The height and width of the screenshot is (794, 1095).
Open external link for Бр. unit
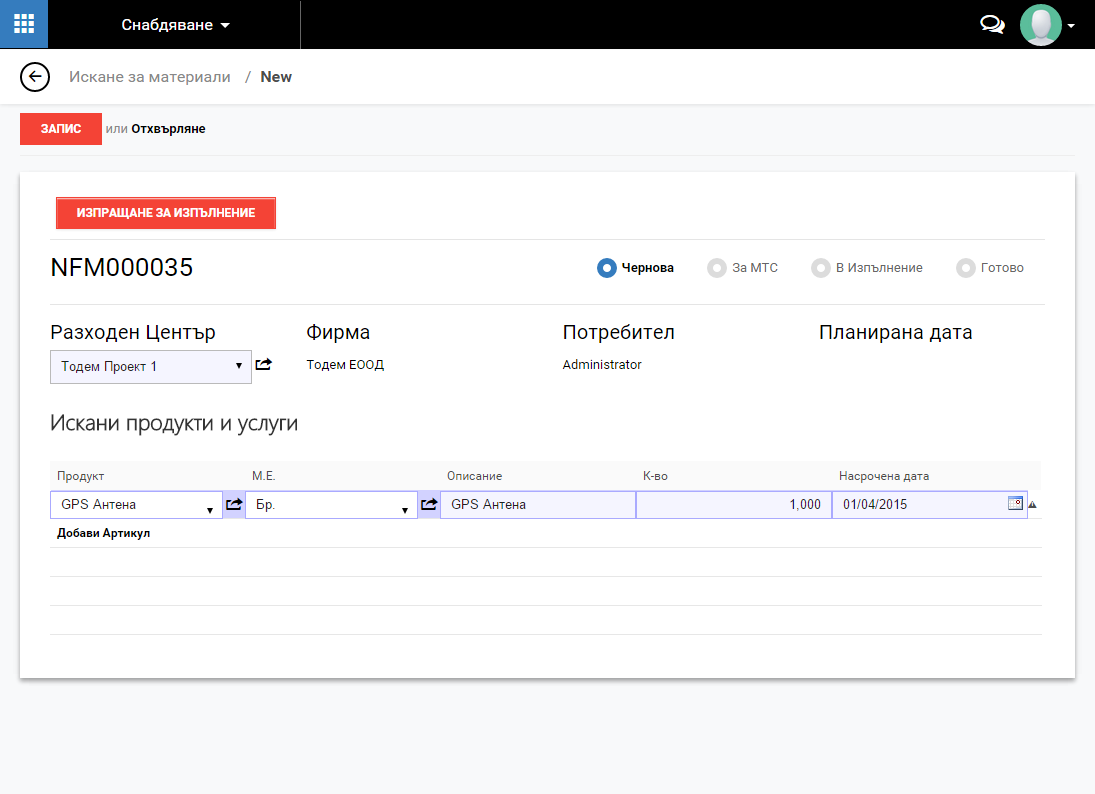(x=429, y=505)
